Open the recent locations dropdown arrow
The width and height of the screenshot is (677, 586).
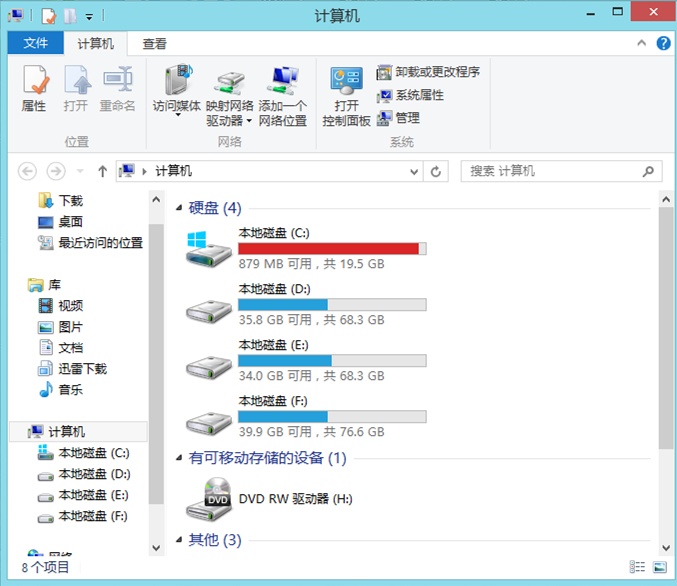point(80,171)
